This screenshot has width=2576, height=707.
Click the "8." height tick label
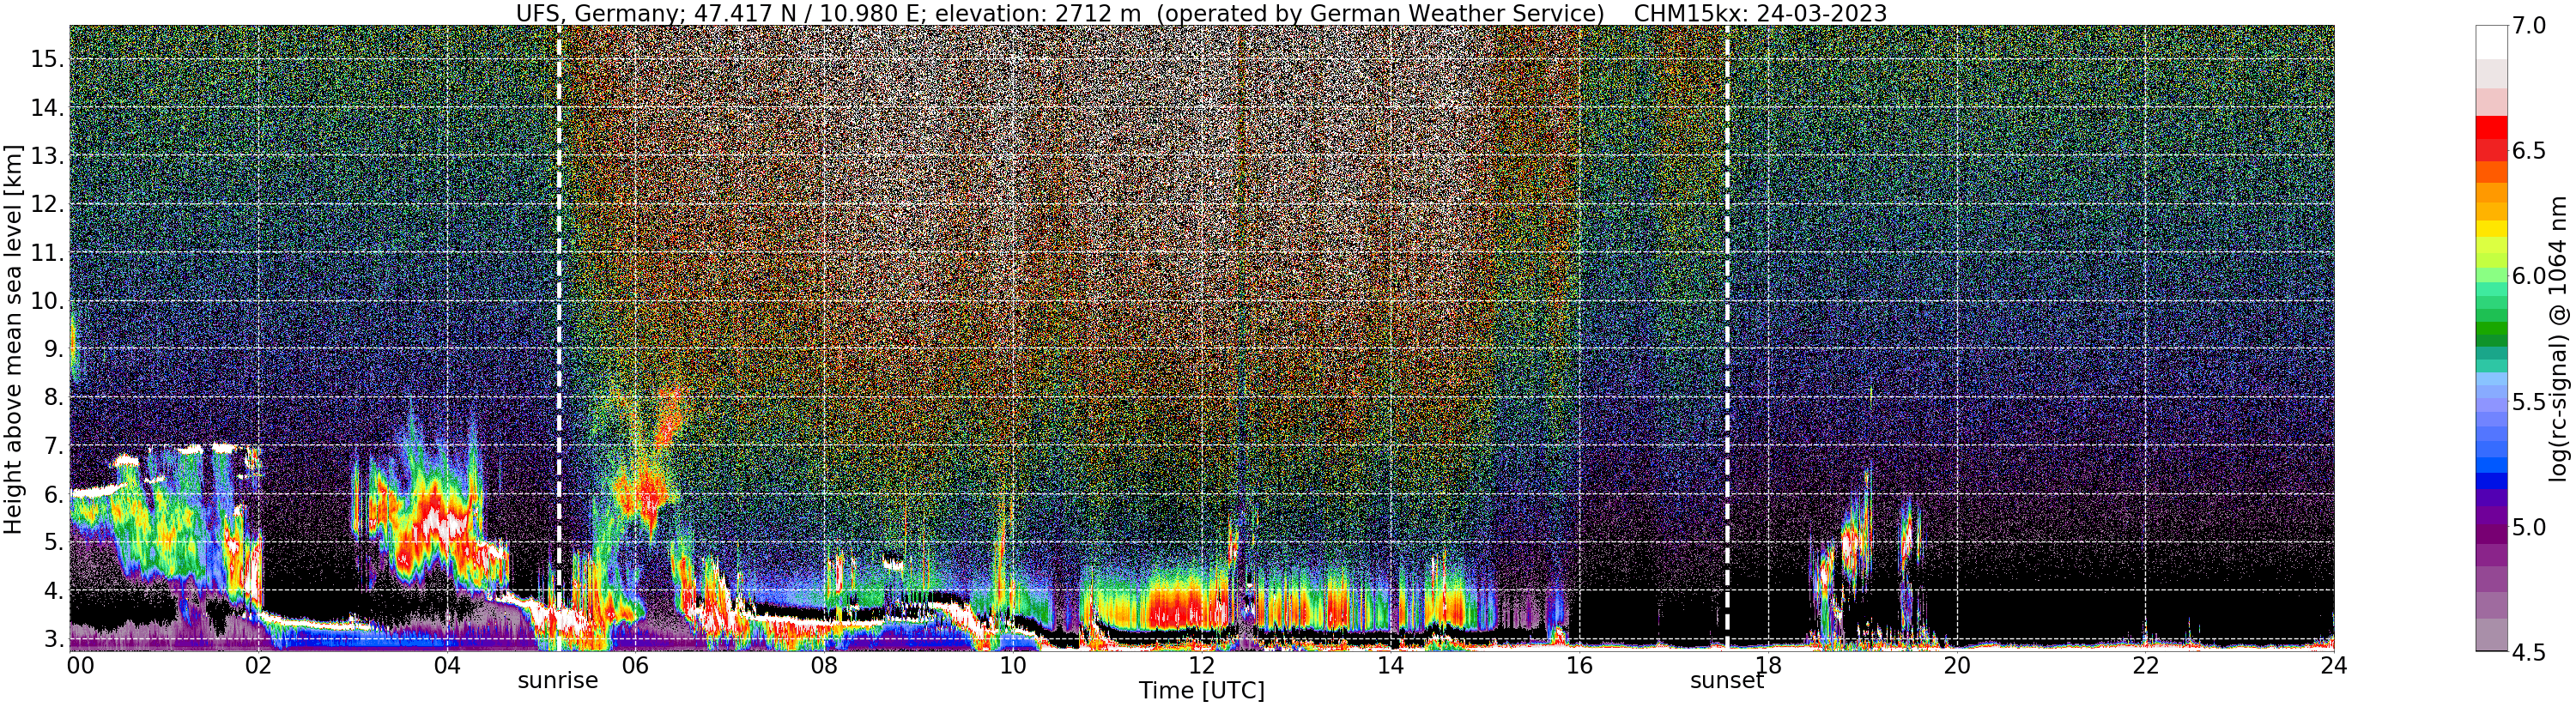[53, 397]
